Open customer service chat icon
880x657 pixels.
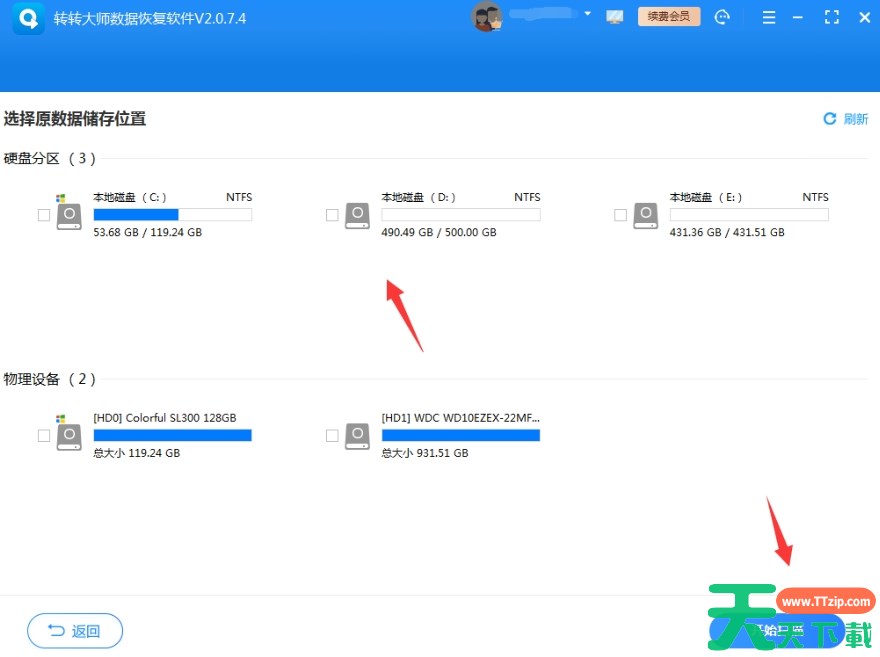722,18
